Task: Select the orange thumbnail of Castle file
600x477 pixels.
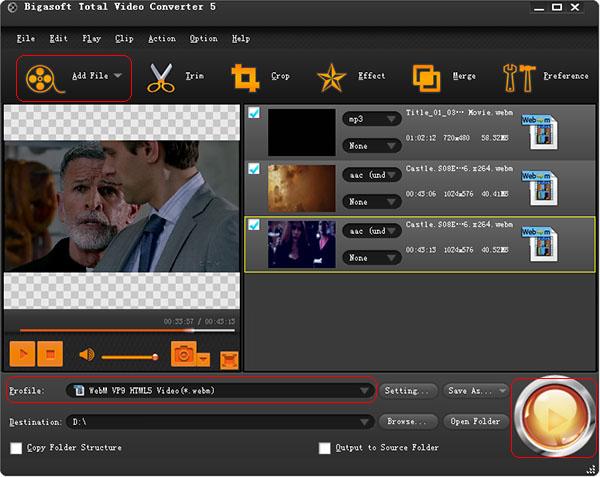Action: click(x=302, y=188)
